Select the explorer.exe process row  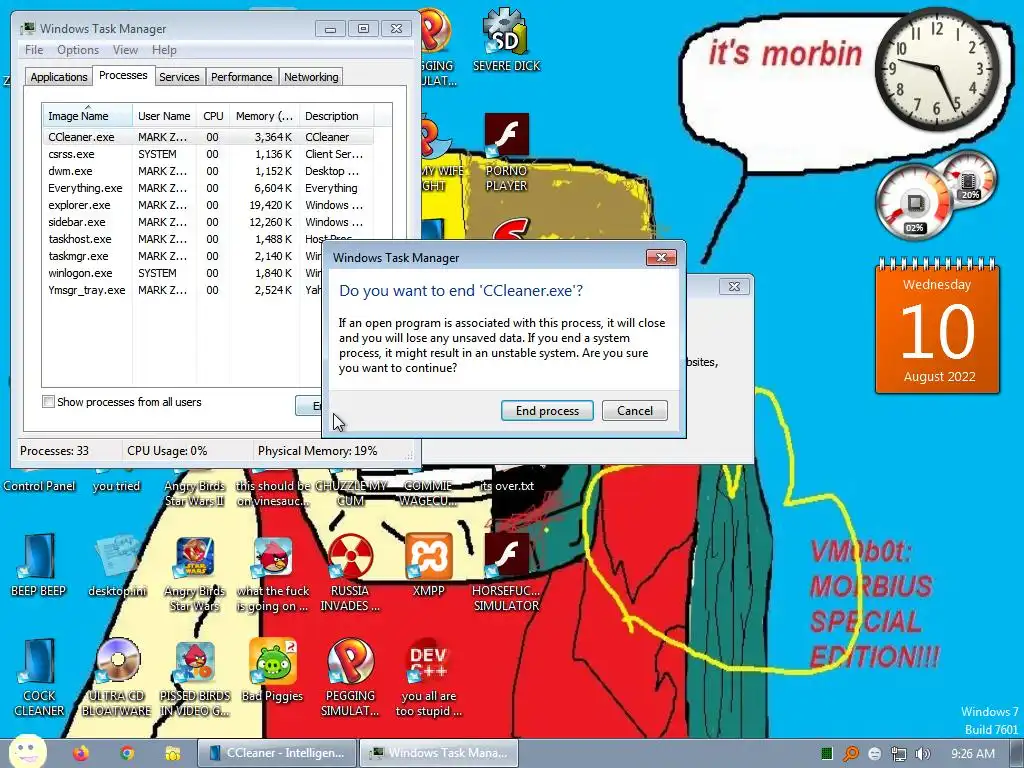[208, 205]
